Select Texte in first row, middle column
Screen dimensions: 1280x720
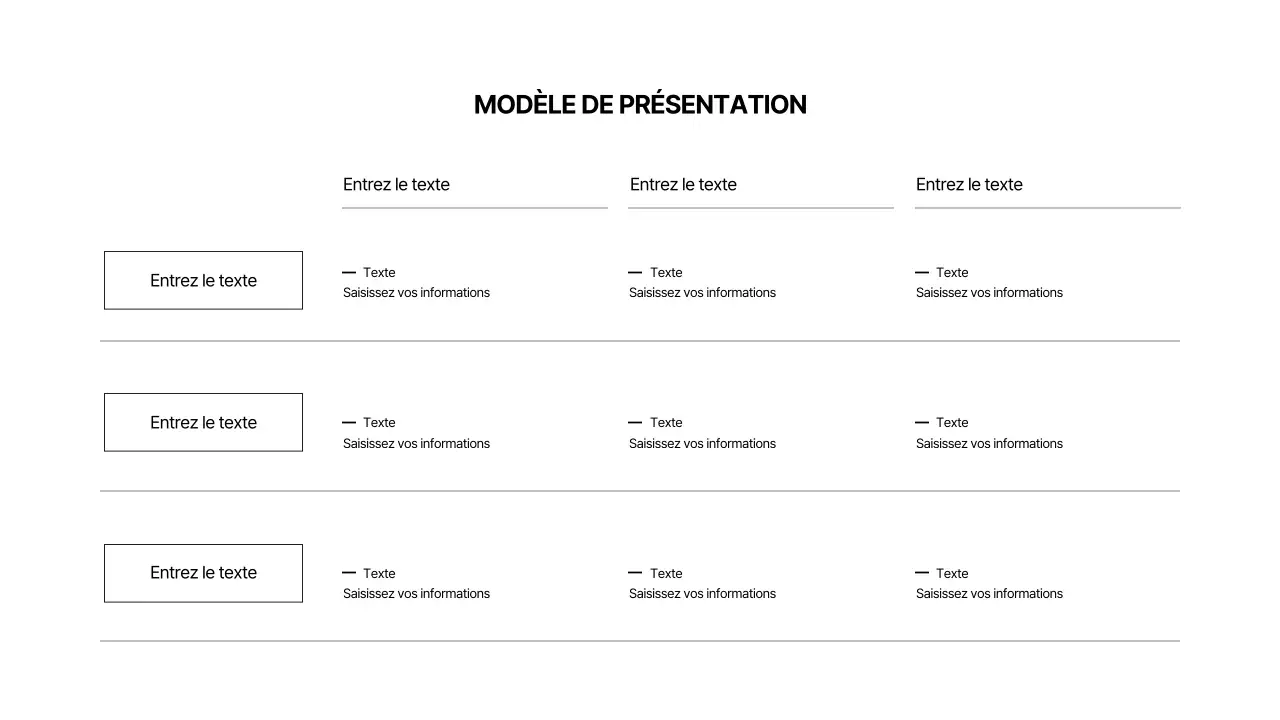666,273
